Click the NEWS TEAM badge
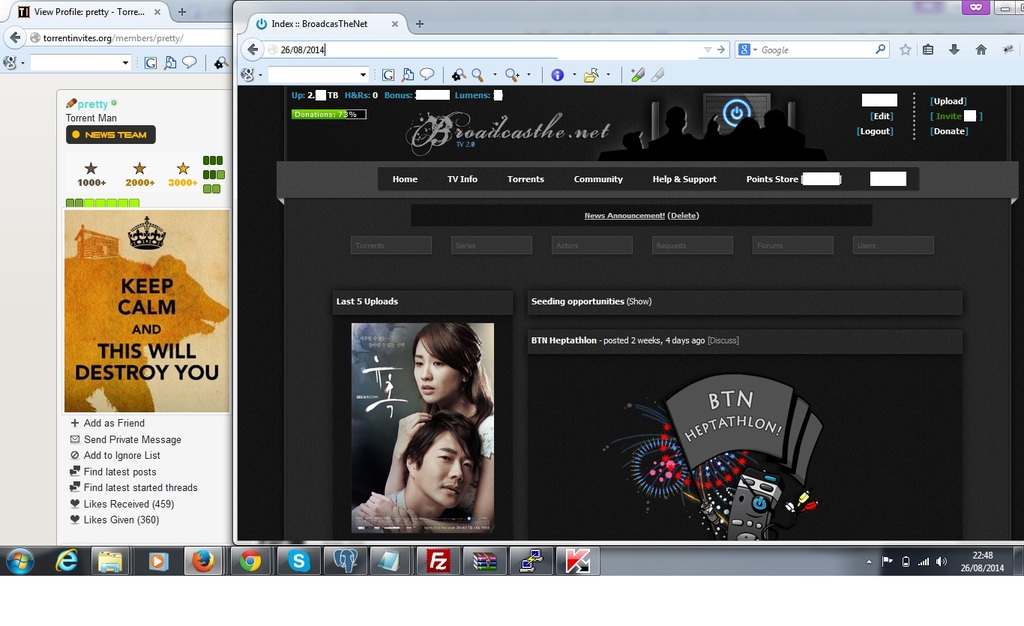 coord(110,134)
